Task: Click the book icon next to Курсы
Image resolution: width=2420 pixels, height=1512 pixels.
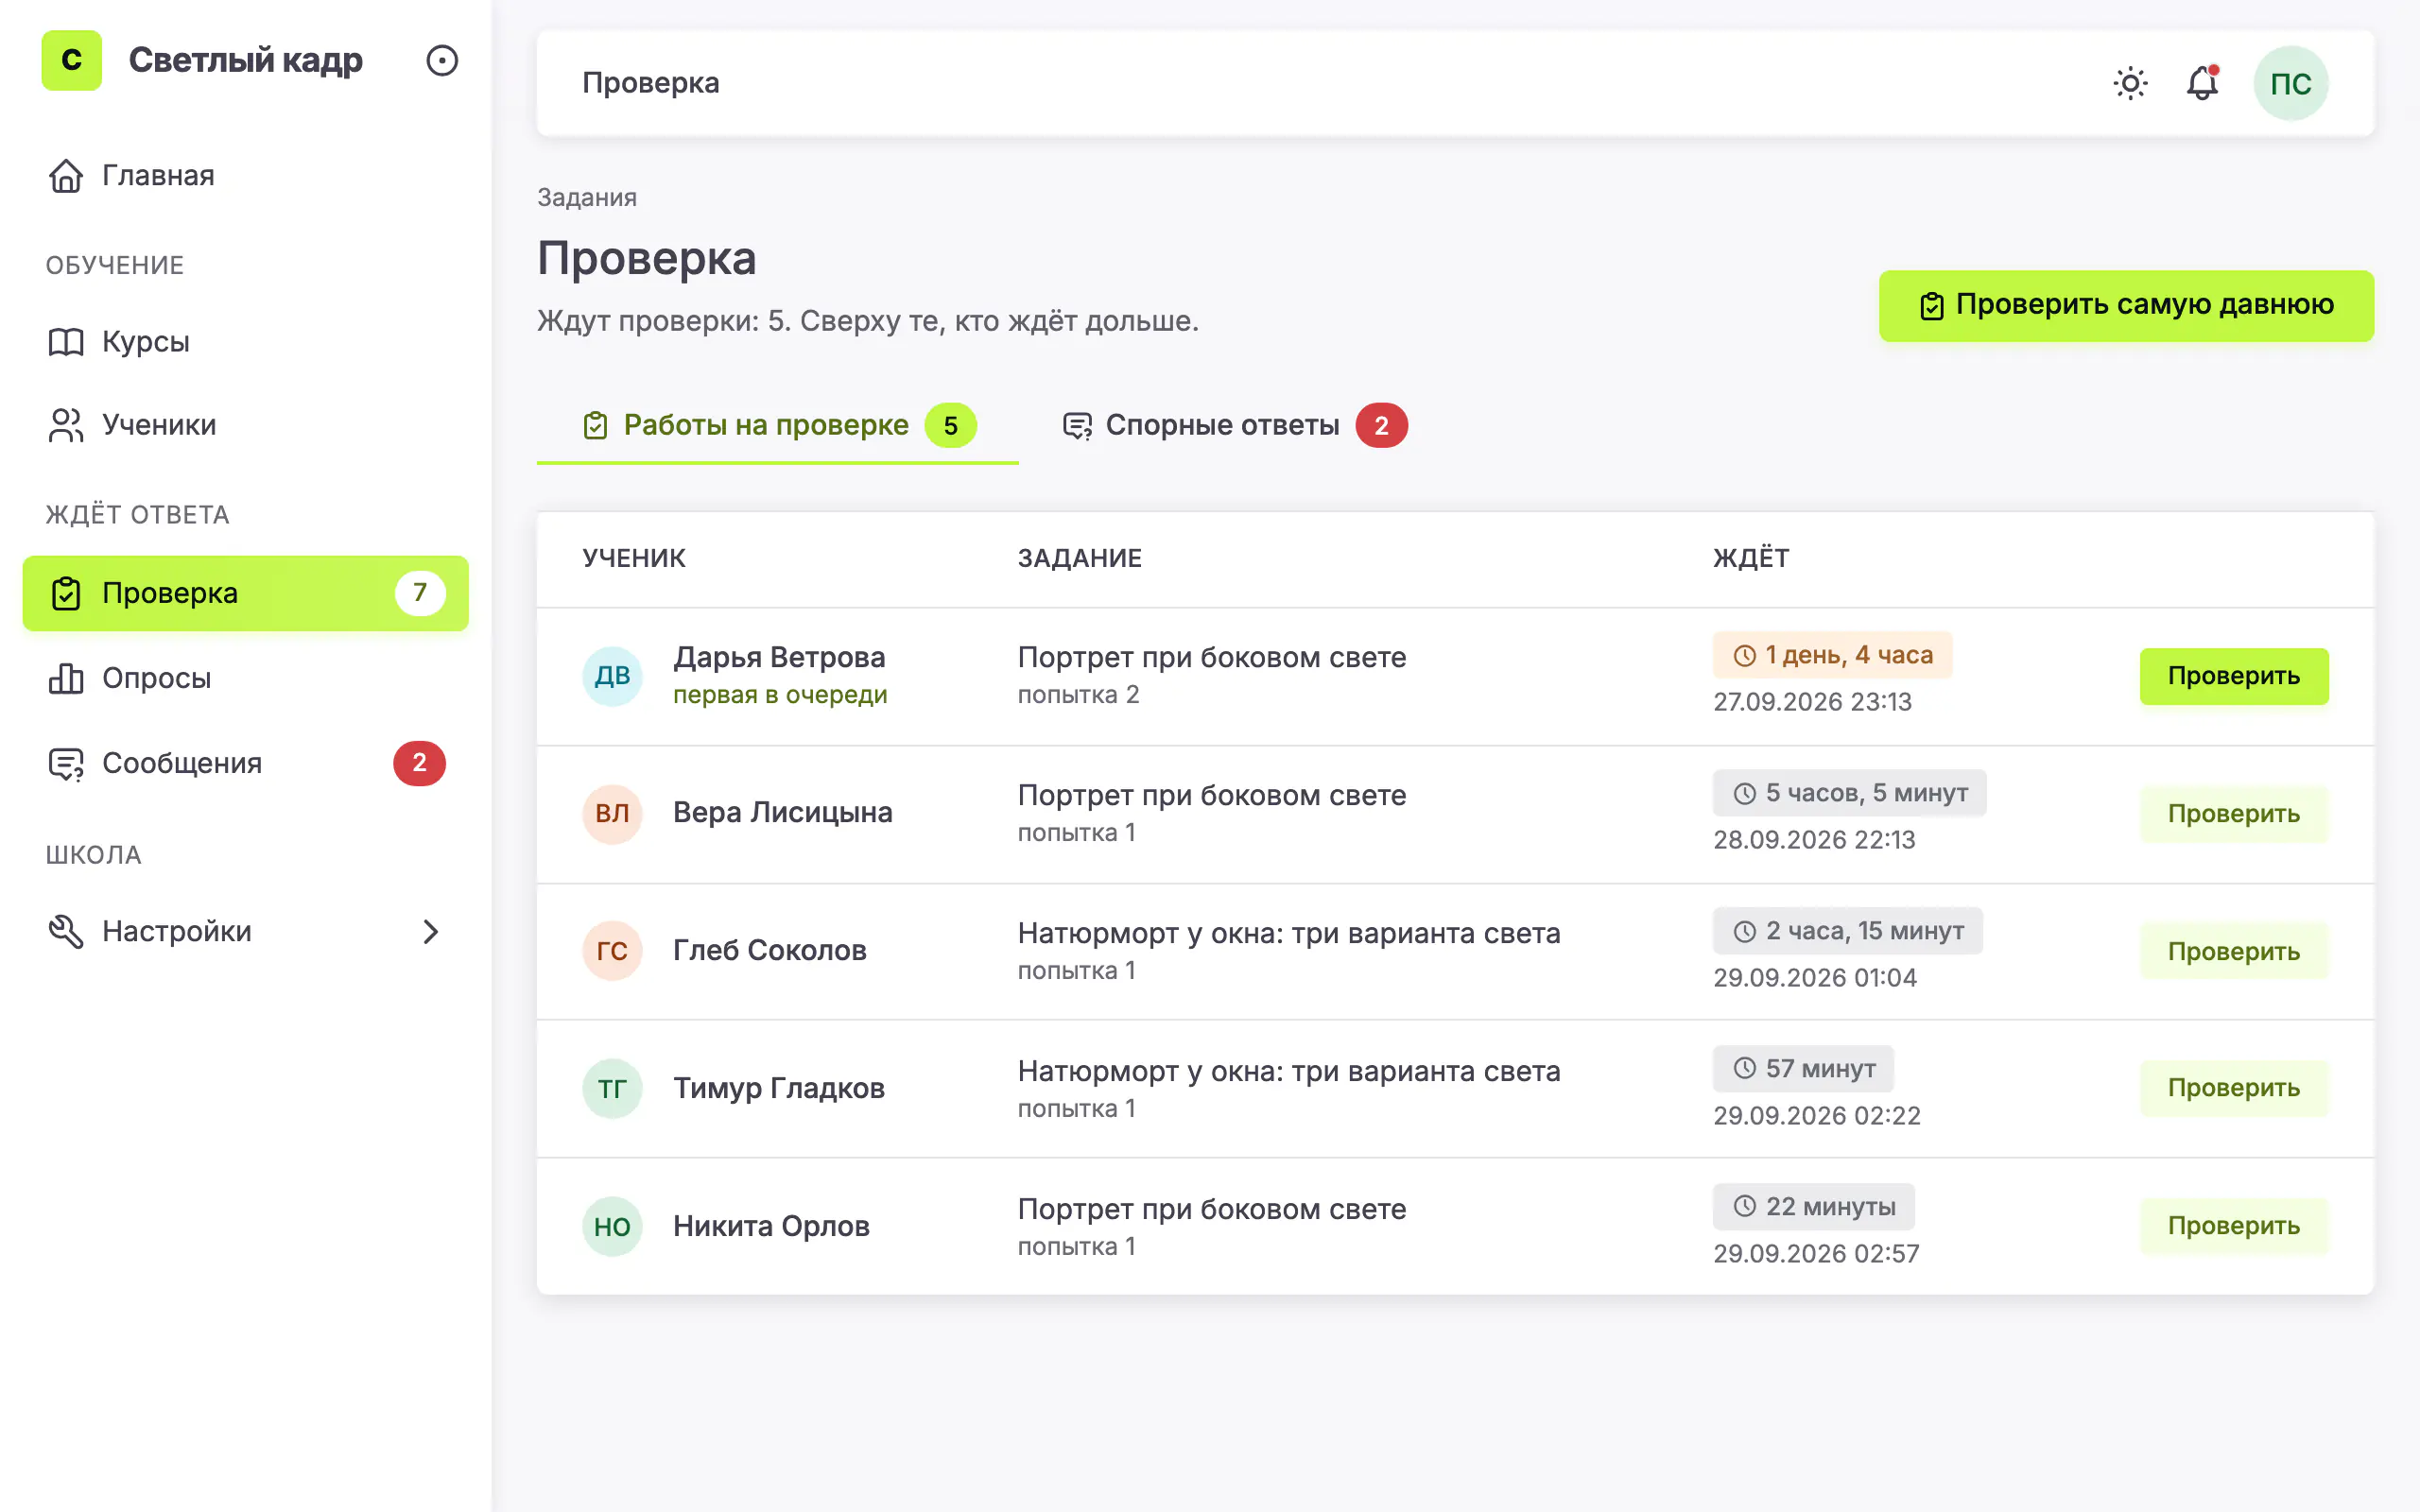Action: [66, 342]
